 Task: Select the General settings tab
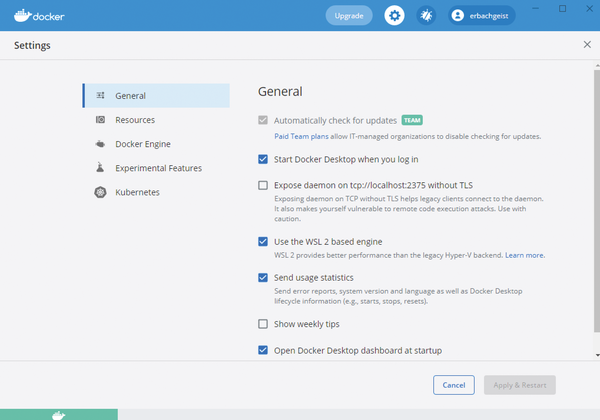(156, 96)
